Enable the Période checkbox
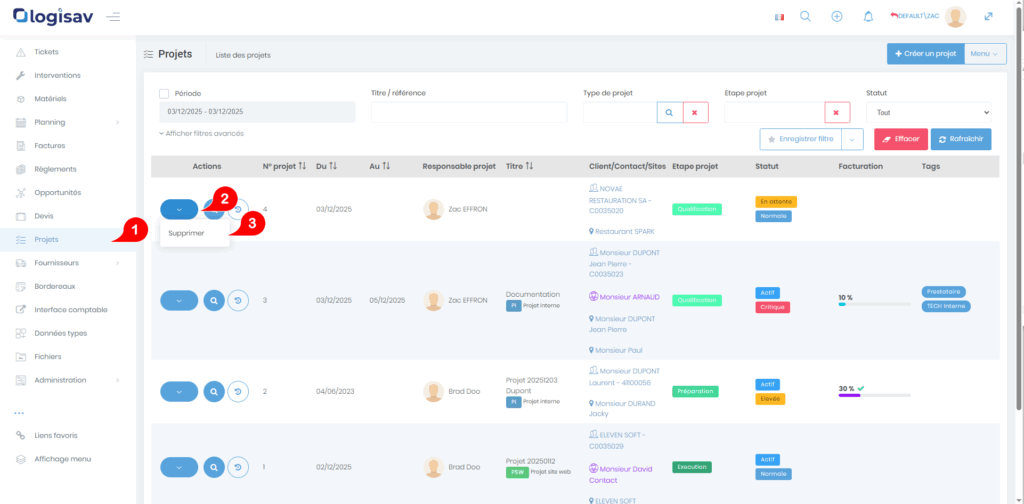The image size is (1024, 504). click(164, 94)
